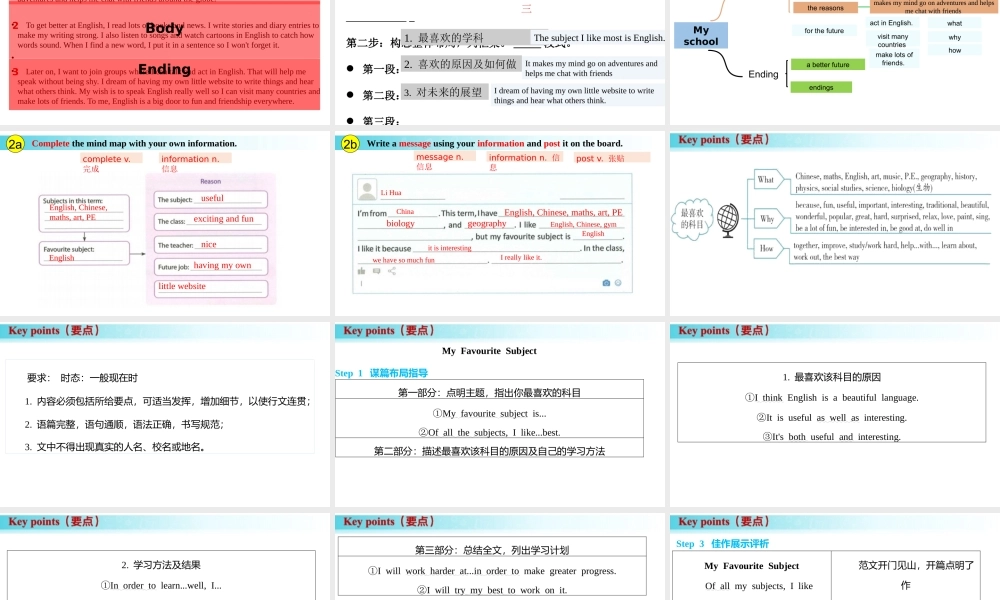The height and width of the screenshot is (600, 1000).
Task: Click '①I think English is a beautiful language.'
Action: [832, 397]
